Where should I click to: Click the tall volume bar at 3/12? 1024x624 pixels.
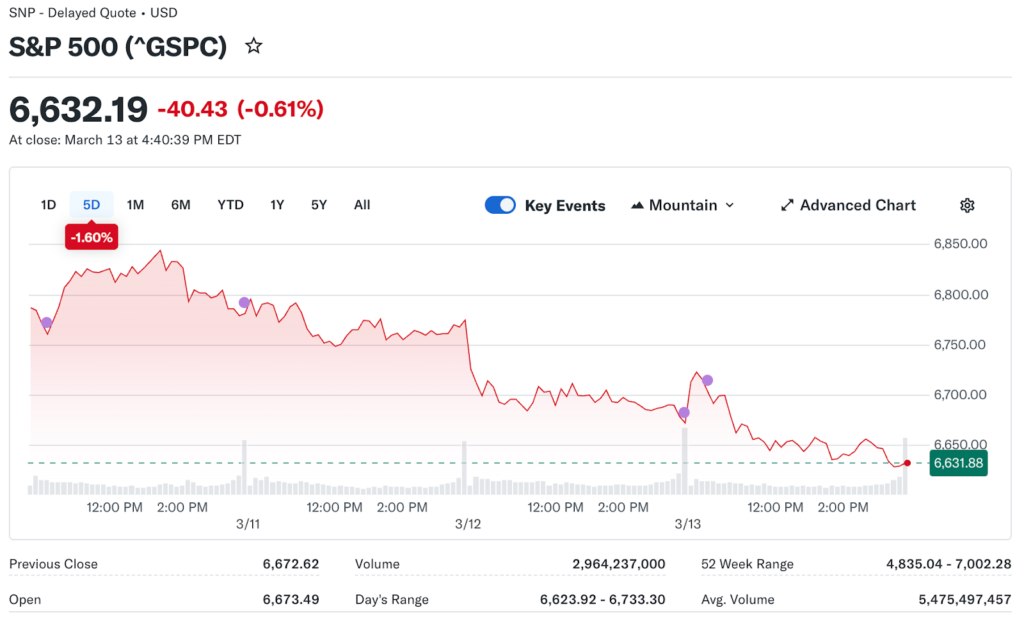coord(464,468)
